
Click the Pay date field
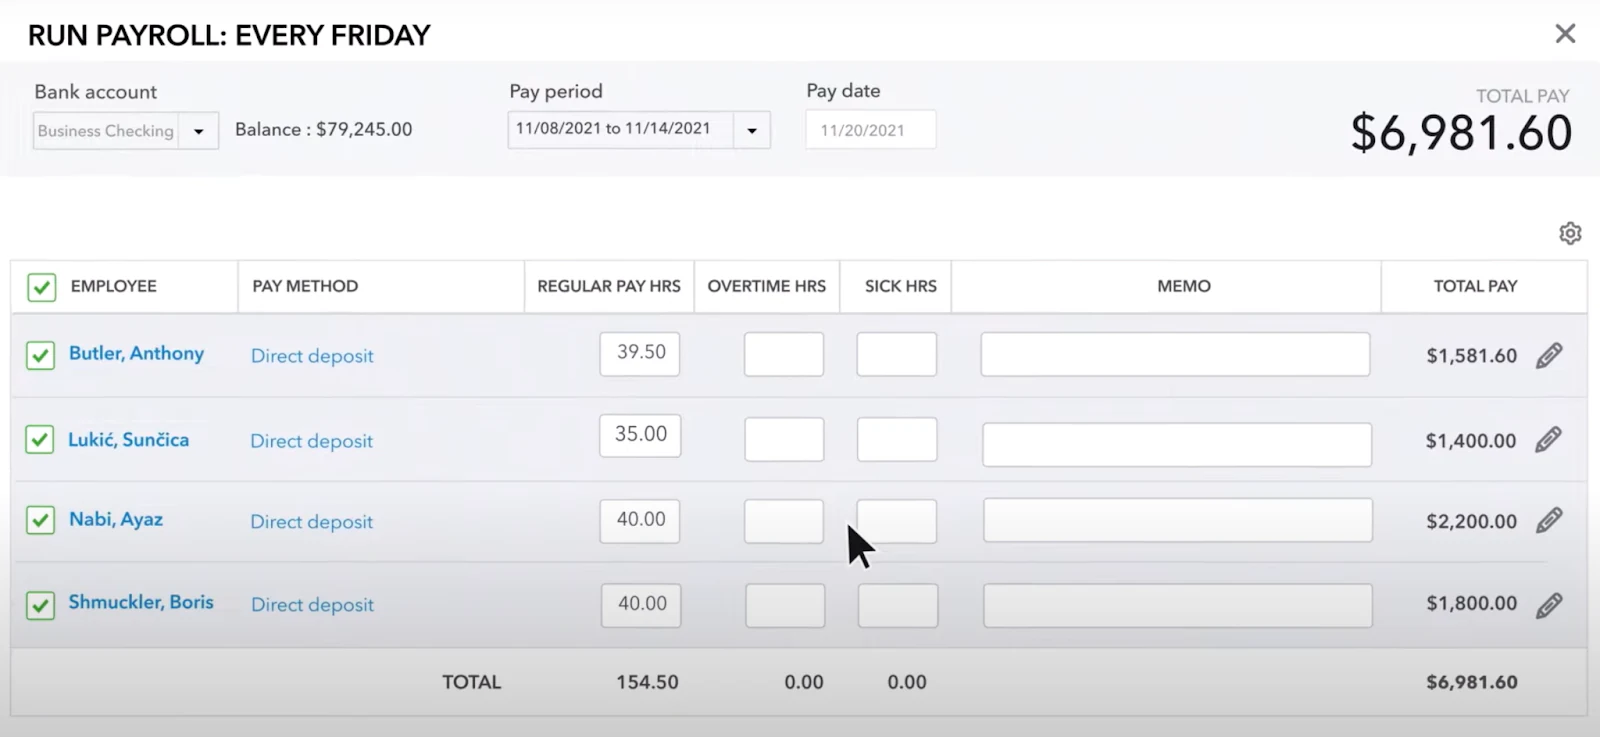[x=871, y=130]
